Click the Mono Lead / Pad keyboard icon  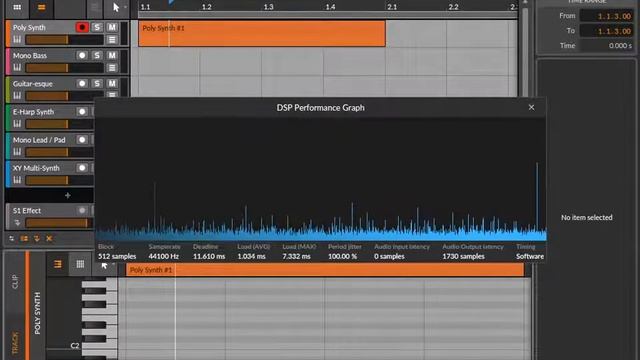(x=17, y=152)
